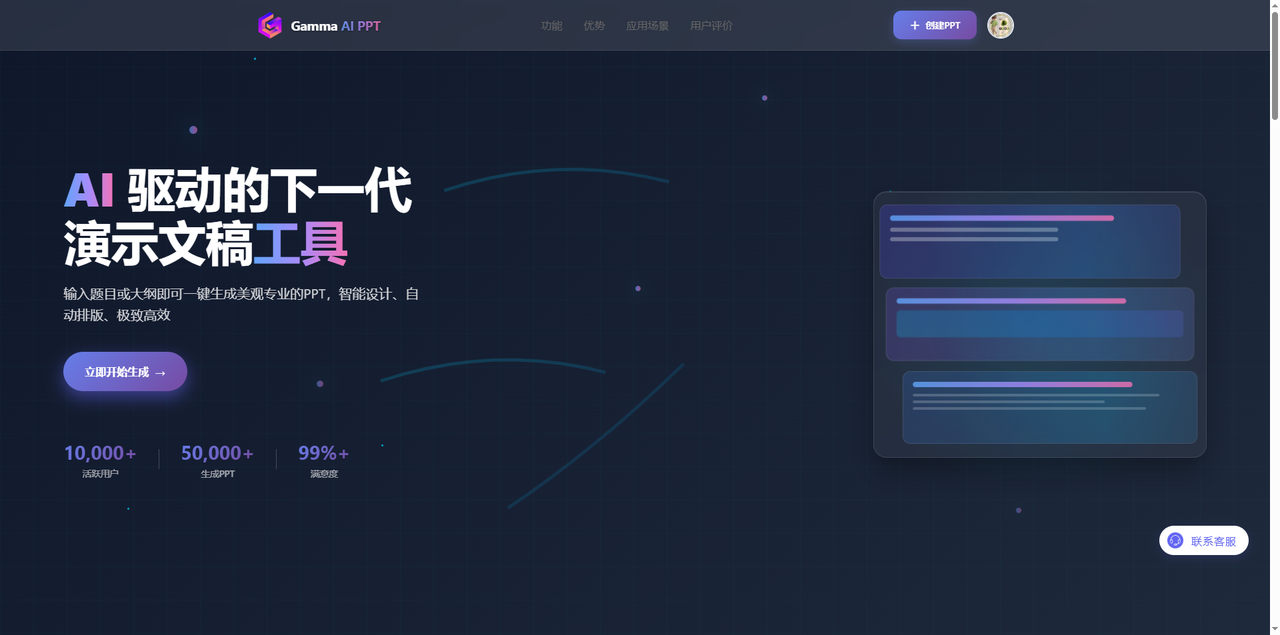Go to the 优势 section
Image resolution: width=1280 pixels, height=635 pixels.
(x=594, y=26)
